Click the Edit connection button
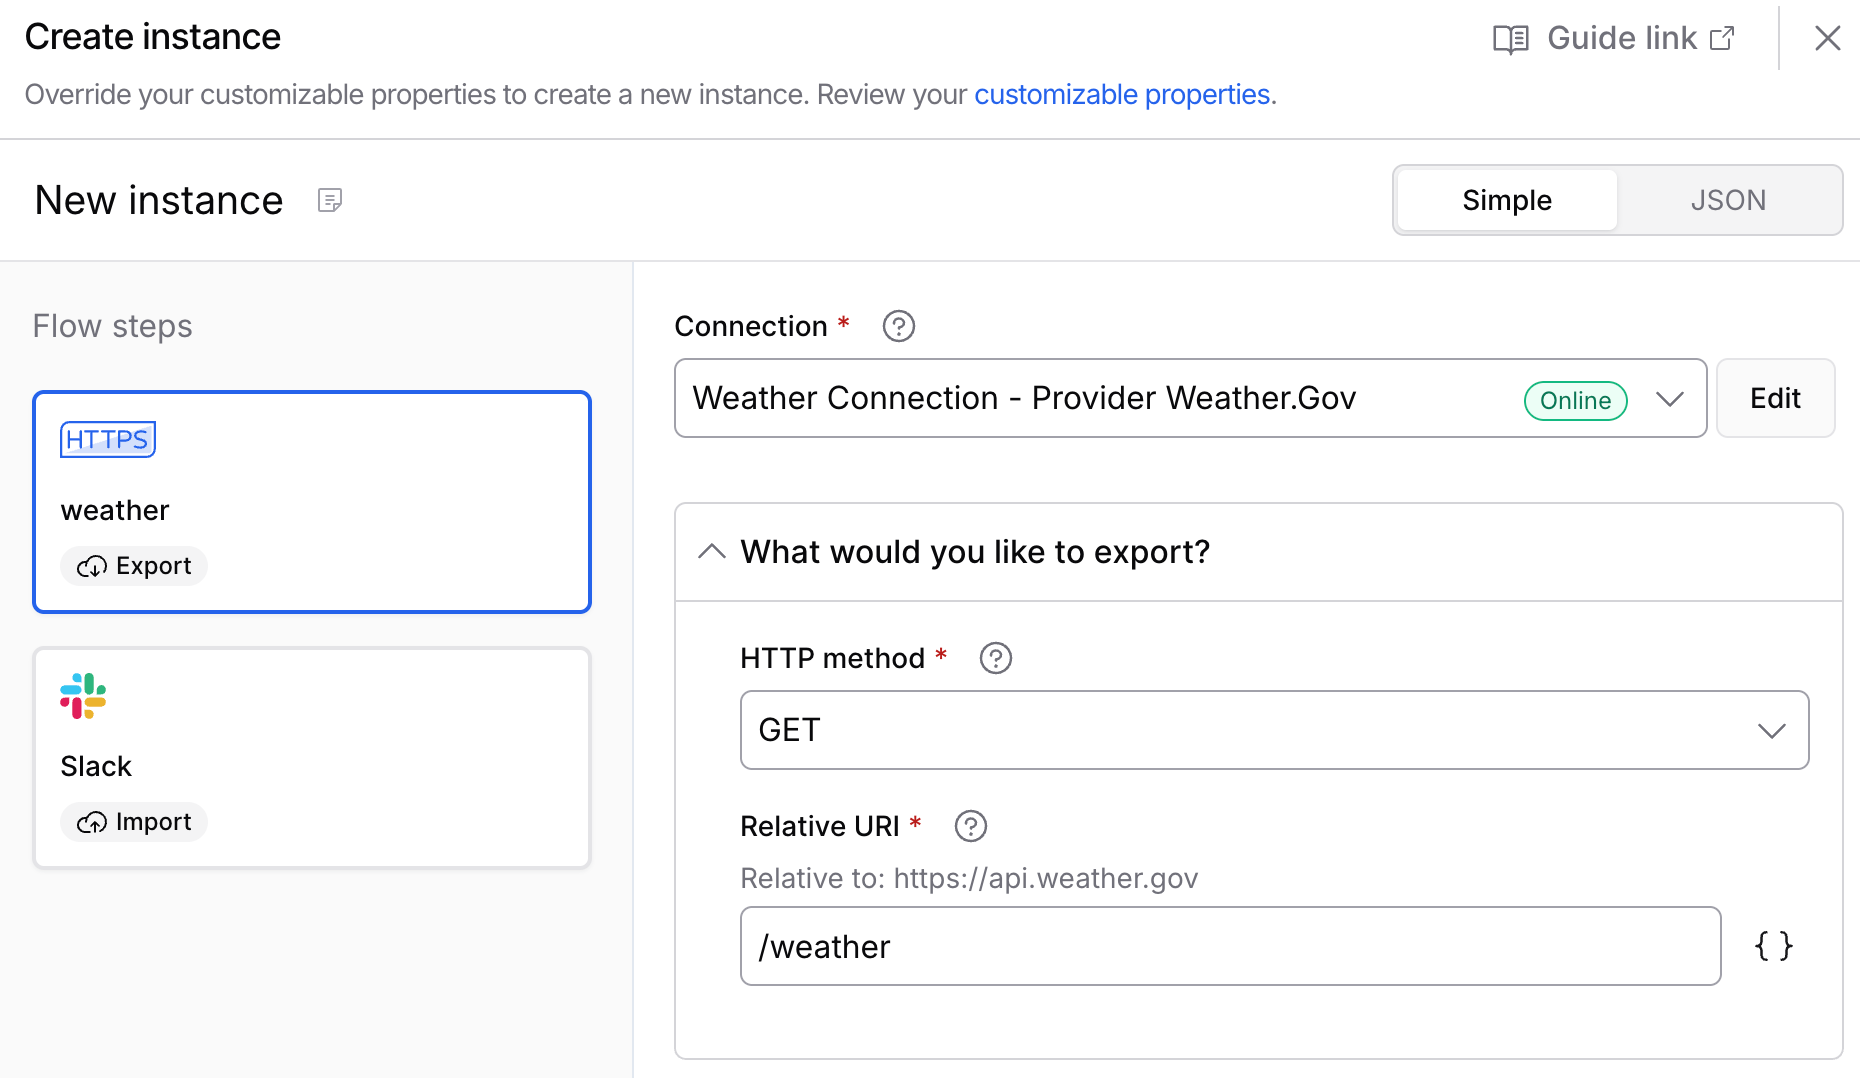This screenshot has width=1860, height=1078. coord(1775,398)
